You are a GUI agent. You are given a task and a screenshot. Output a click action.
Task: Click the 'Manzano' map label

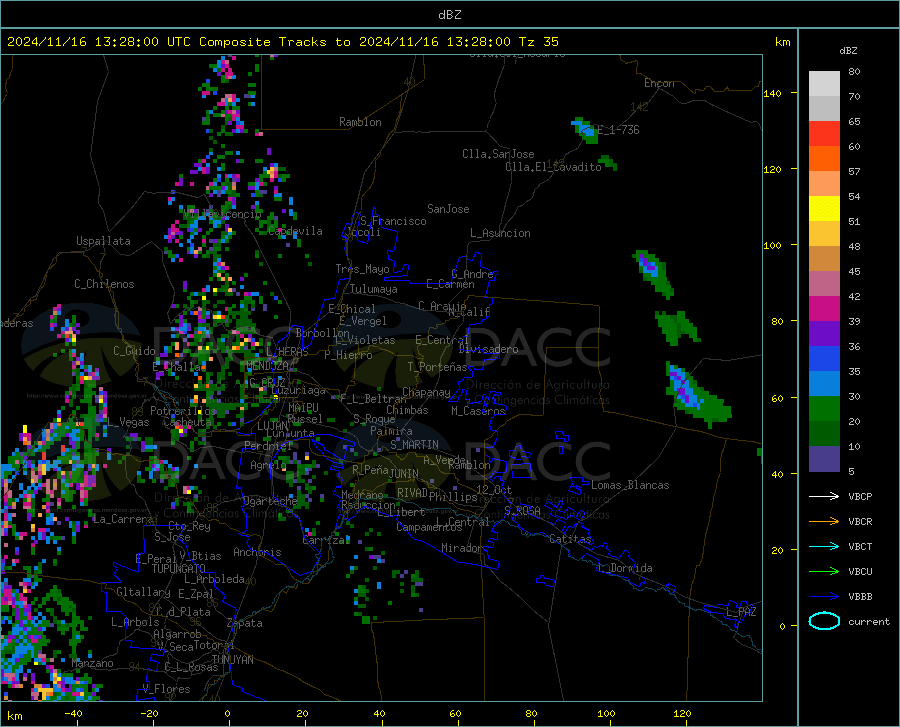pyautogui.click(x=92, y=663)
